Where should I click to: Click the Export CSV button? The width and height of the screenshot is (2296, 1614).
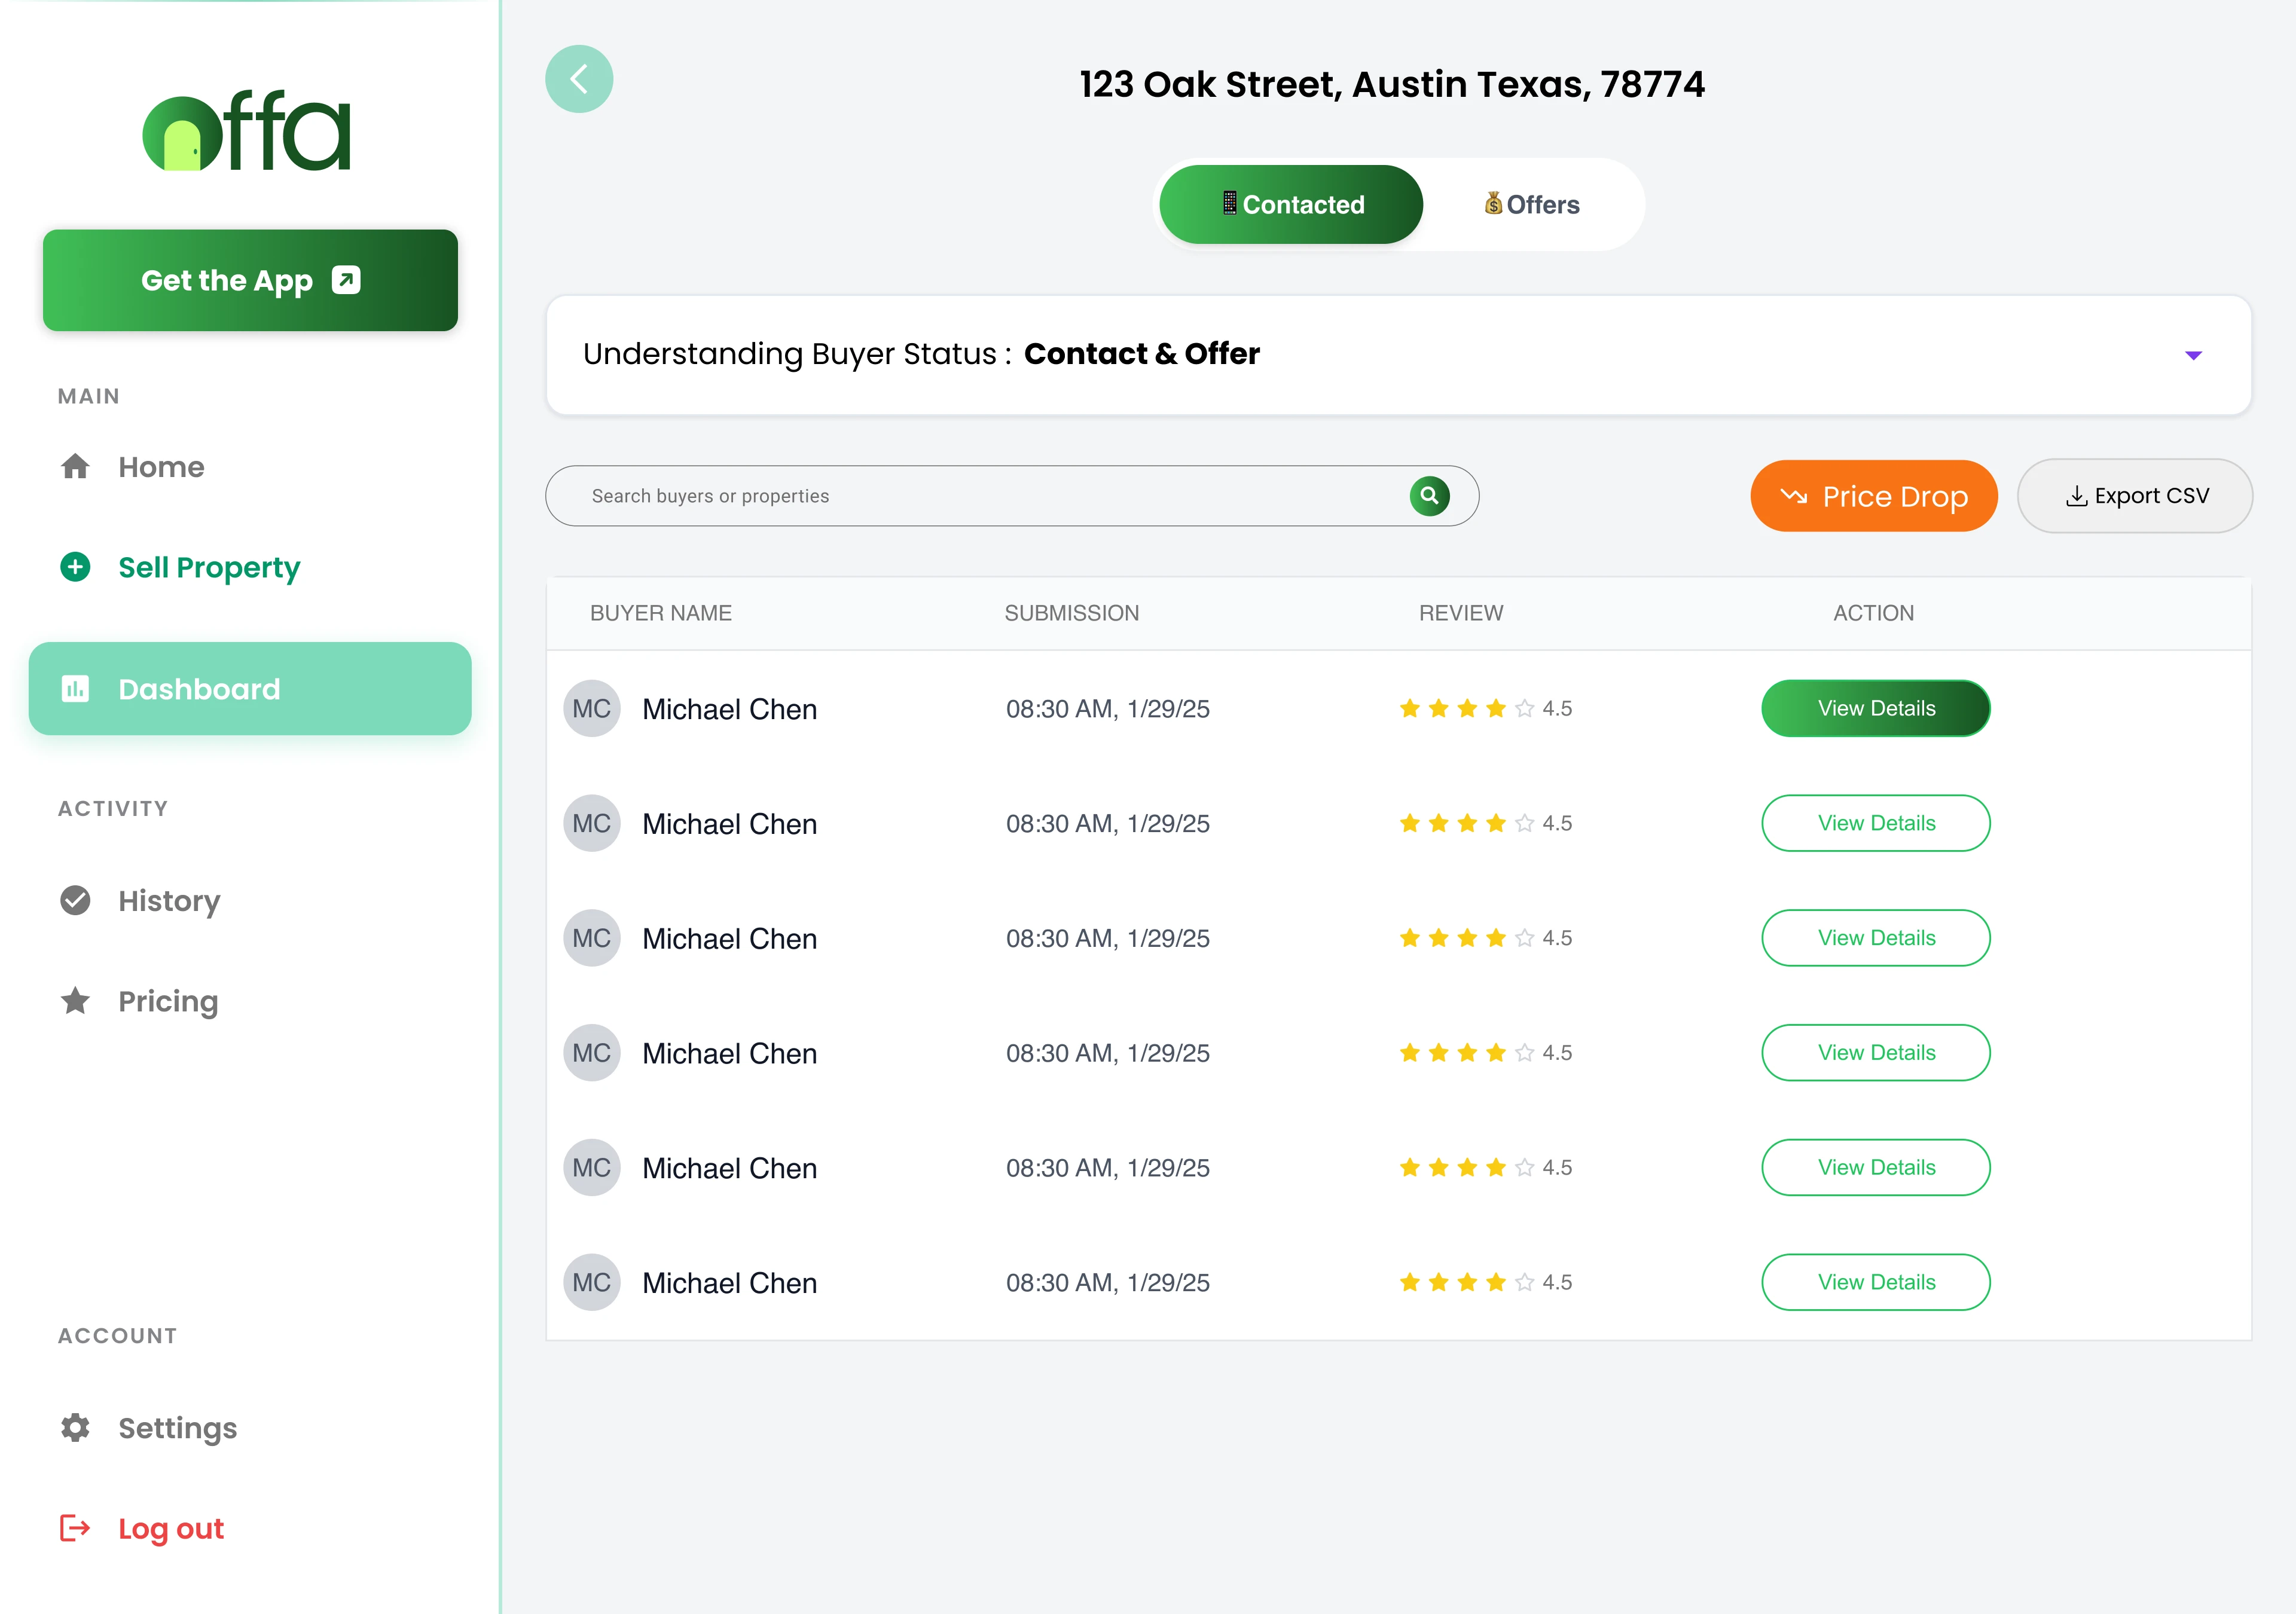tap(2135, 496)
